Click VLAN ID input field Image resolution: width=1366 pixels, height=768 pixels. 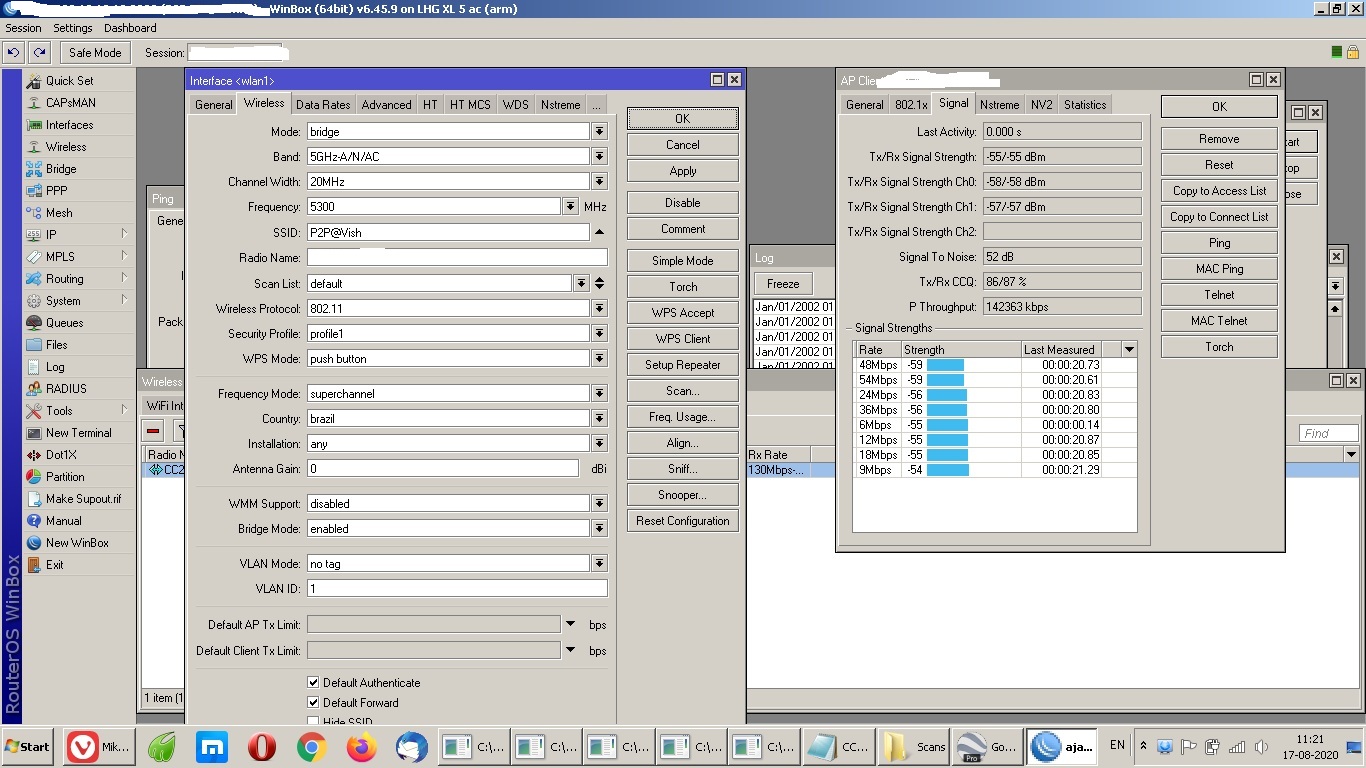coord(456,589)
